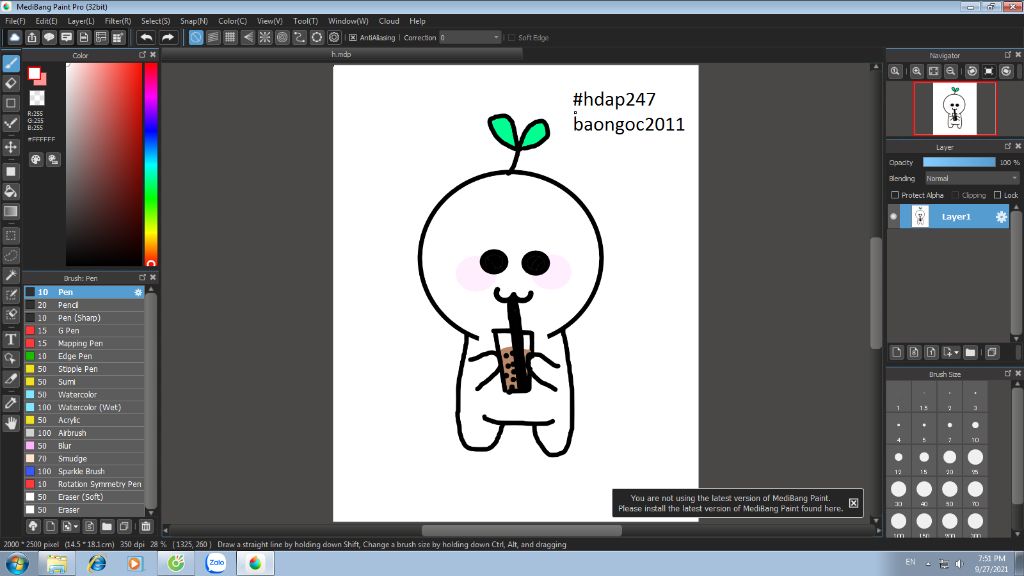Toggle the Soft Edge checkbox

click(511, 38)
